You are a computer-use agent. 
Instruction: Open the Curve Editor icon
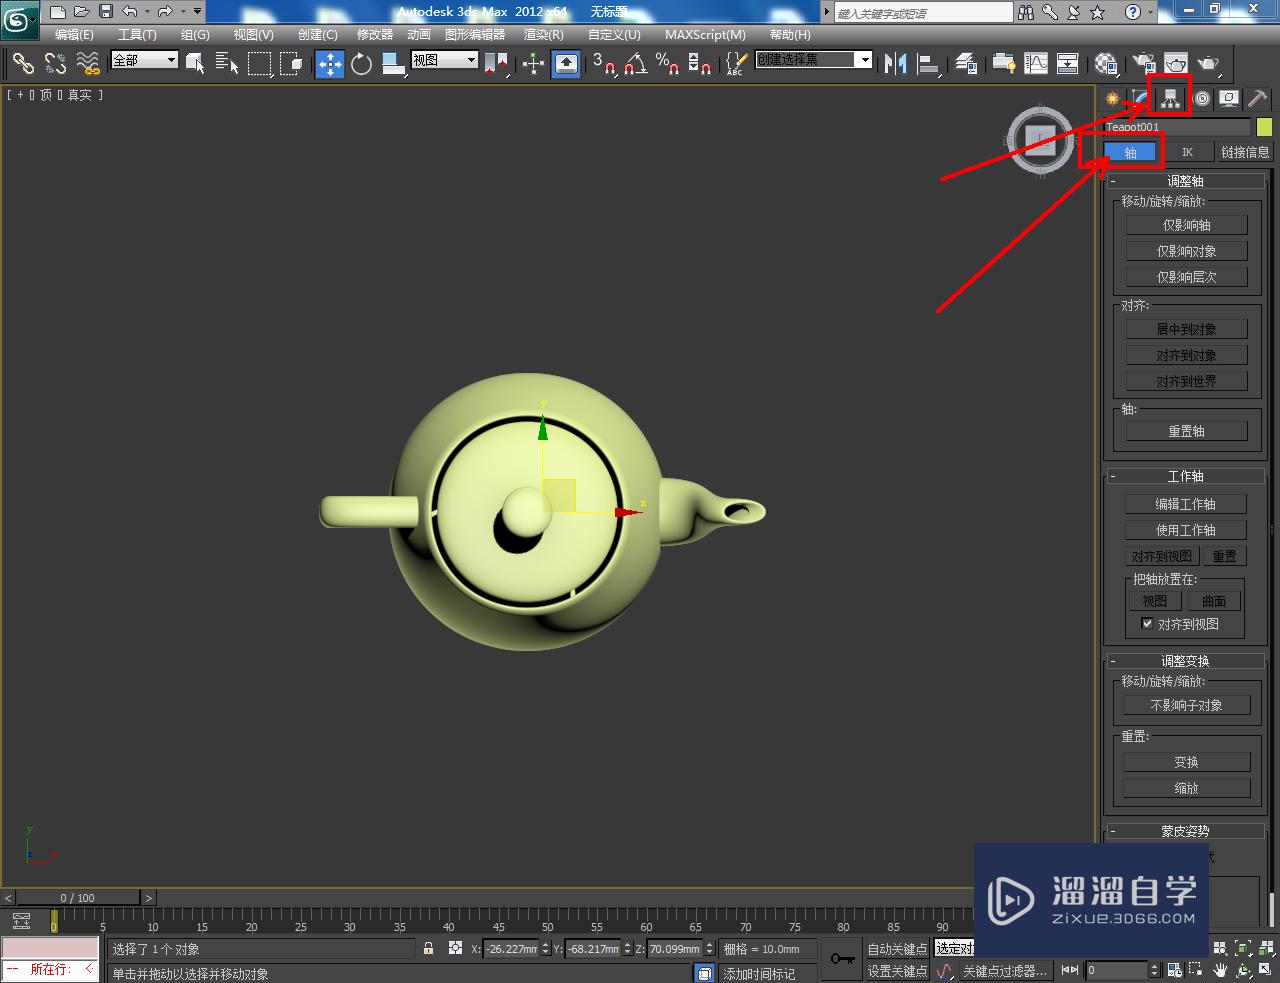coord(1036,64)
